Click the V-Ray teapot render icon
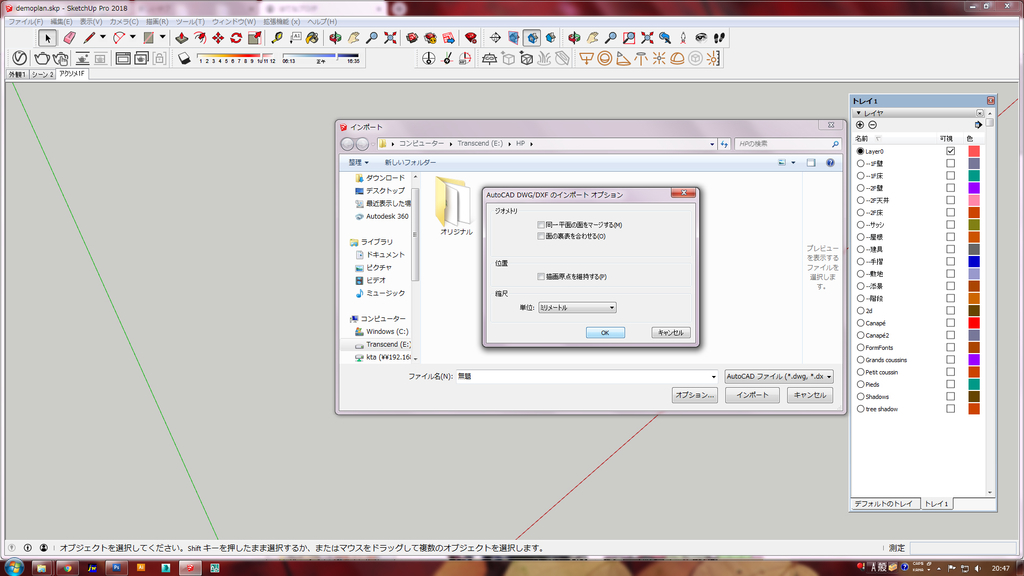 click(42, 59)
